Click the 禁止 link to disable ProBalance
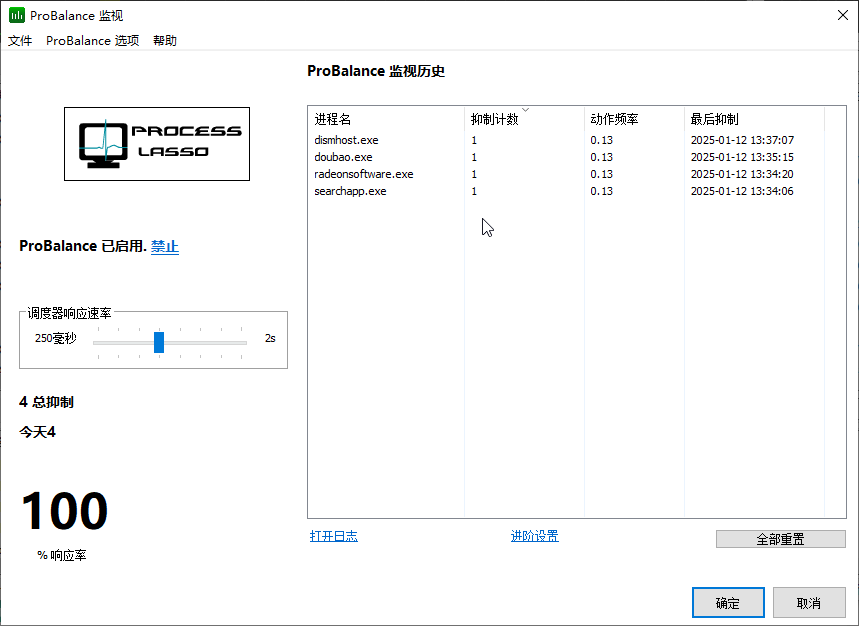The image size is (859, 626). click(164, 246)
